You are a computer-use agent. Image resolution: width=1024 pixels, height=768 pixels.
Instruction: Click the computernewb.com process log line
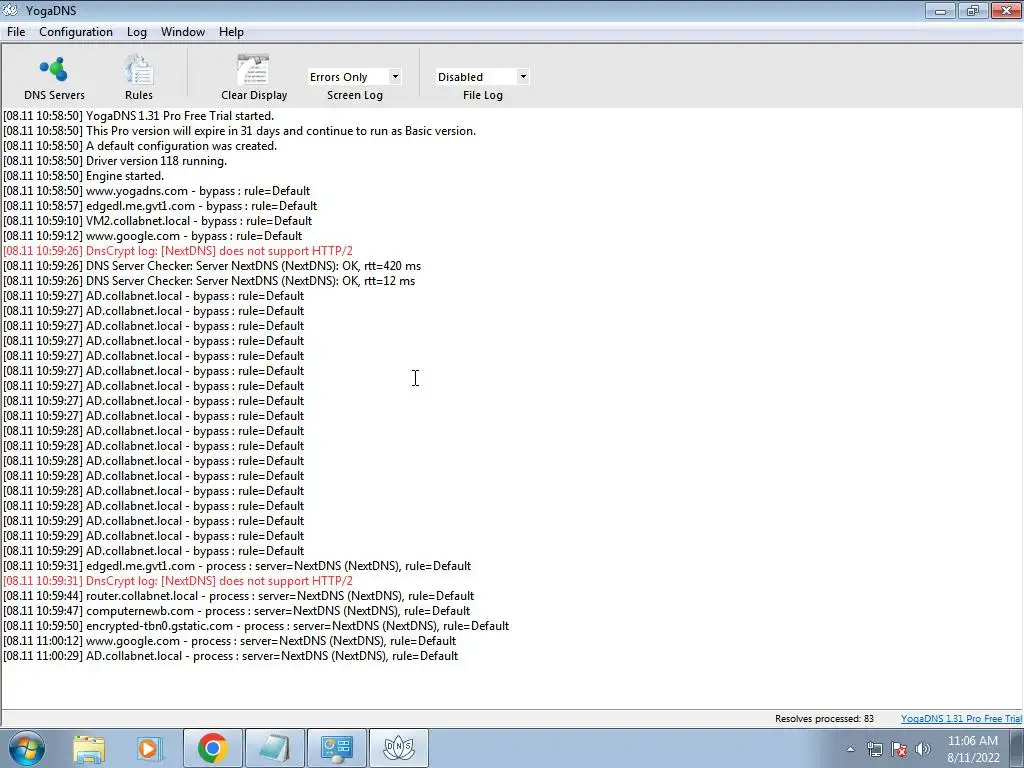[x=236, y=611]
